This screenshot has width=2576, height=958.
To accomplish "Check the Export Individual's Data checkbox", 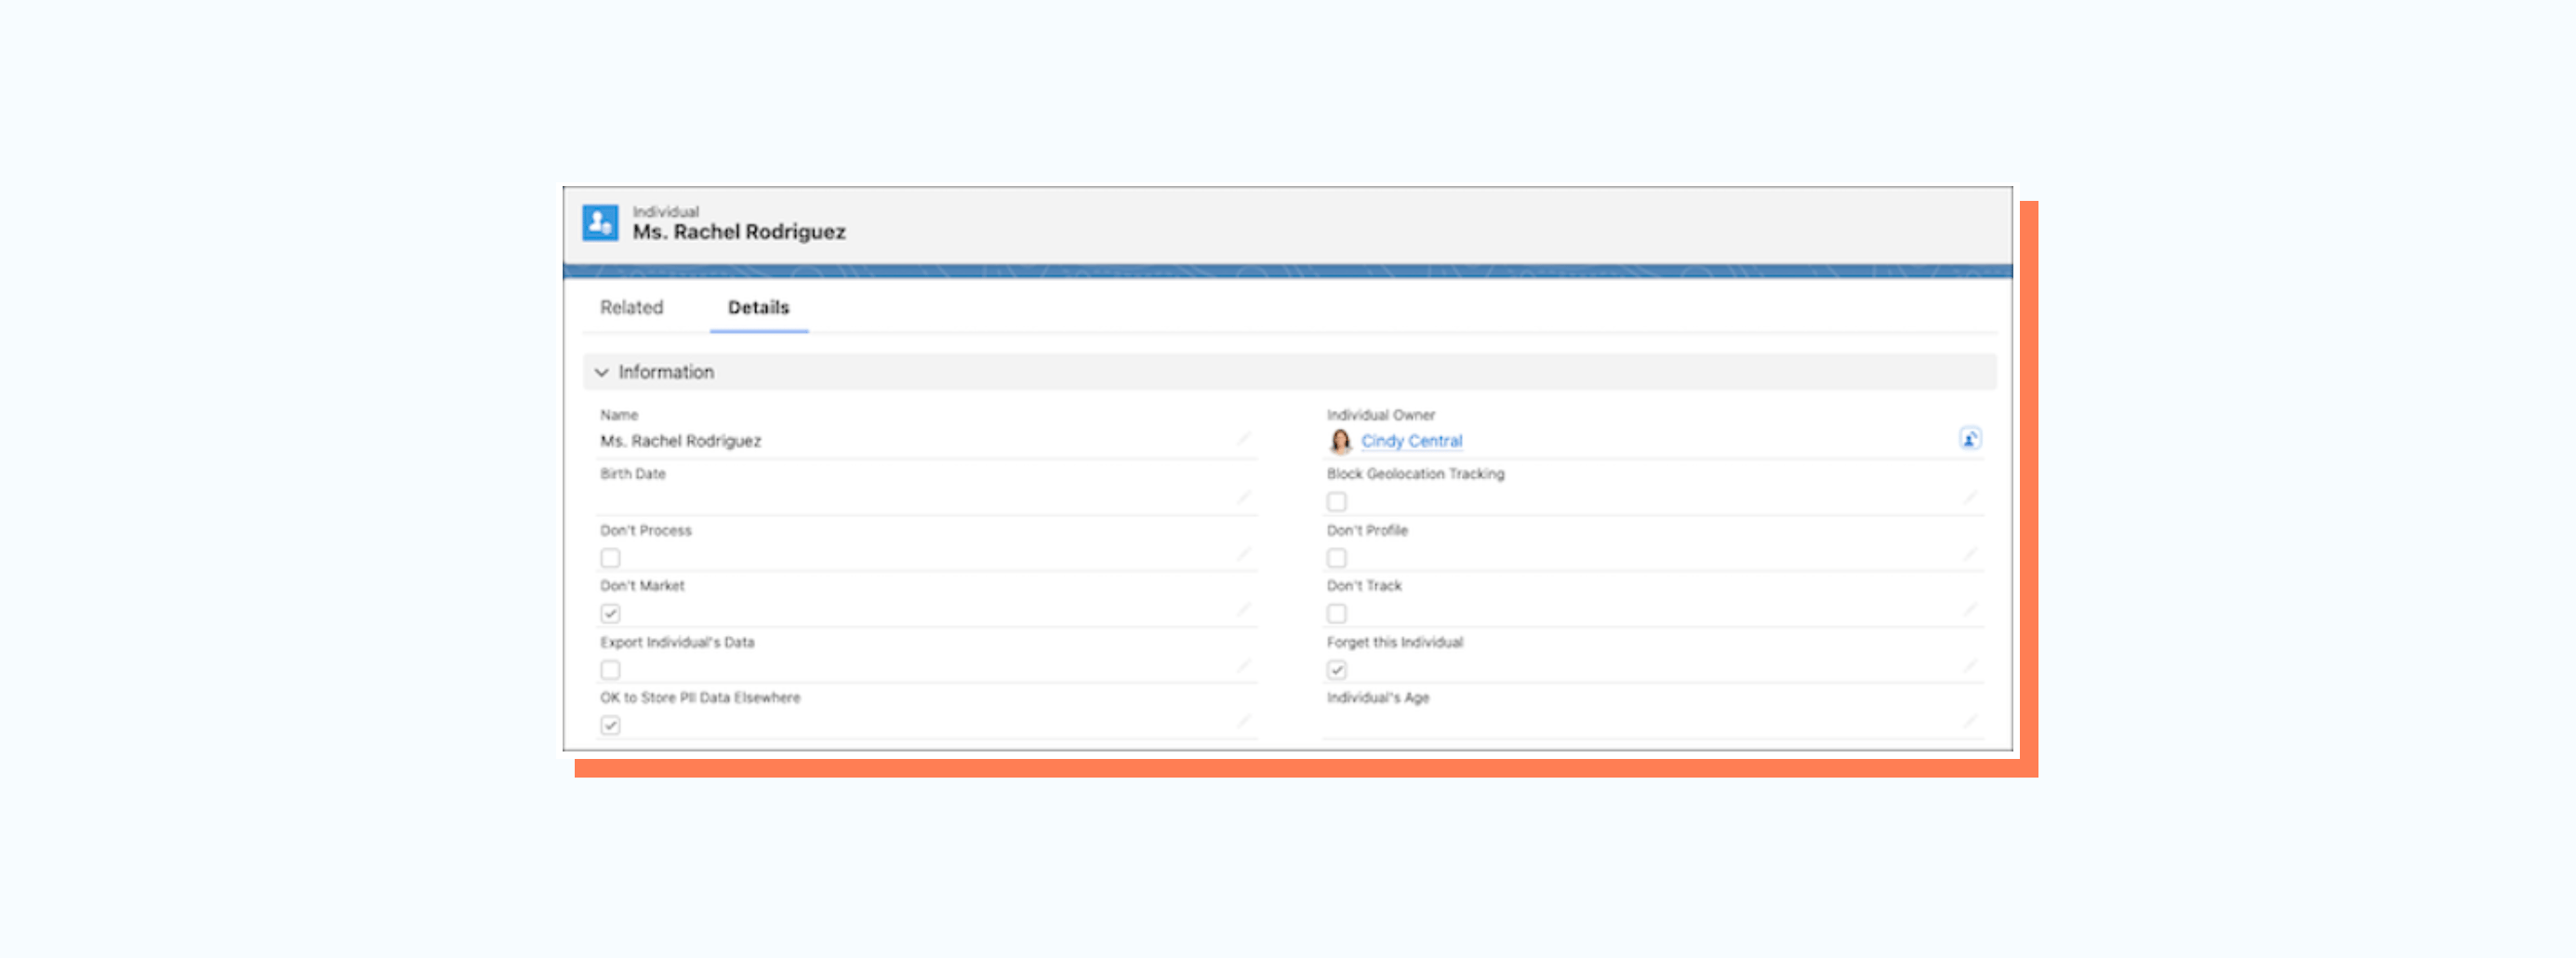I will click(x=610, y=669).
